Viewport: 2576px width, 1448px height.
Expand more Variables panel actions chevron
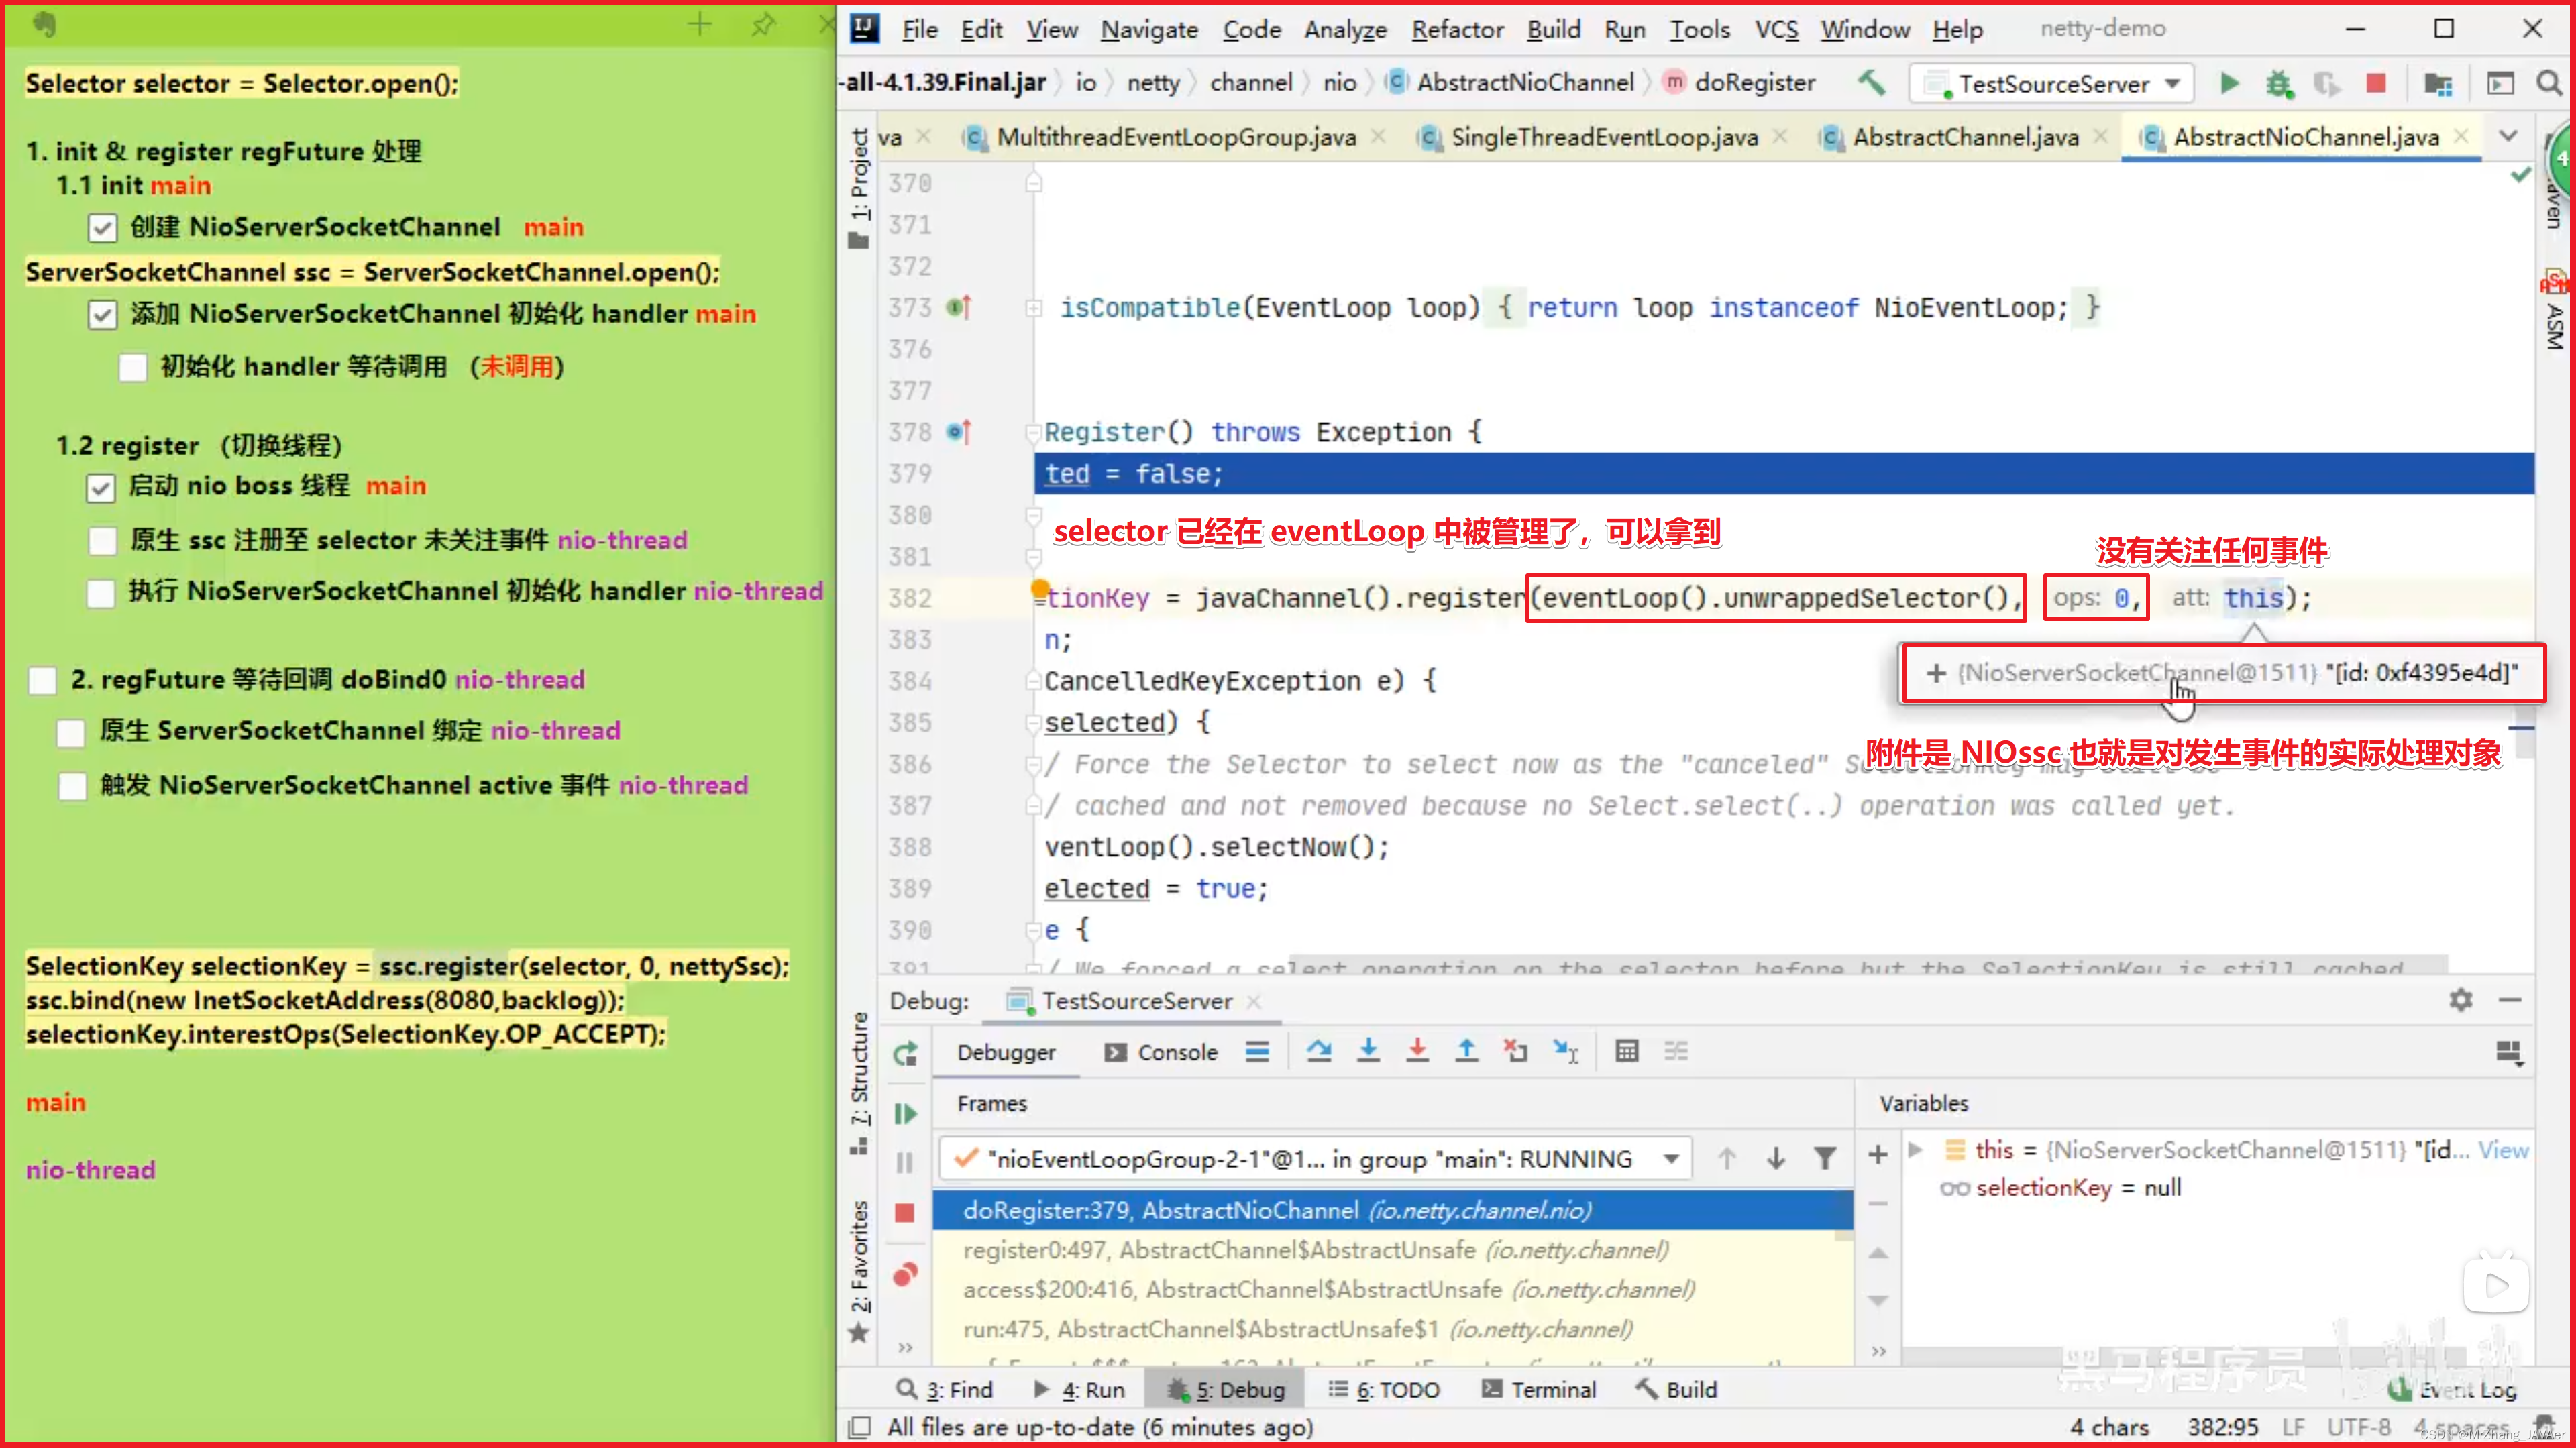[x=1878, y=1352]
